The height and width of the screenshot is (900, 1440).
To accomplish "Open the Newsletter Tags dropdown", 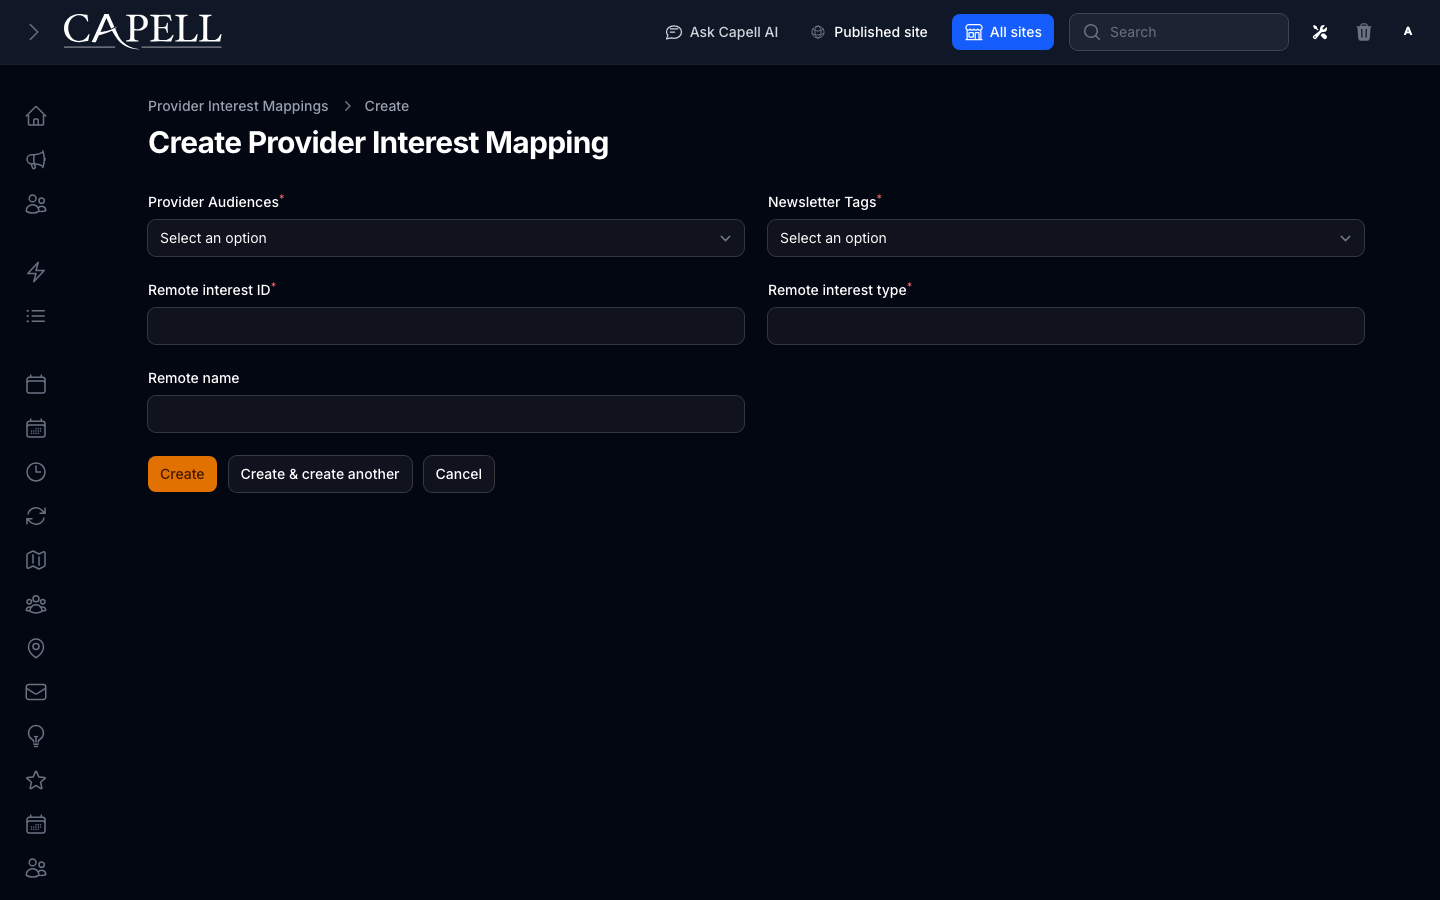I will click(1066, 238).
